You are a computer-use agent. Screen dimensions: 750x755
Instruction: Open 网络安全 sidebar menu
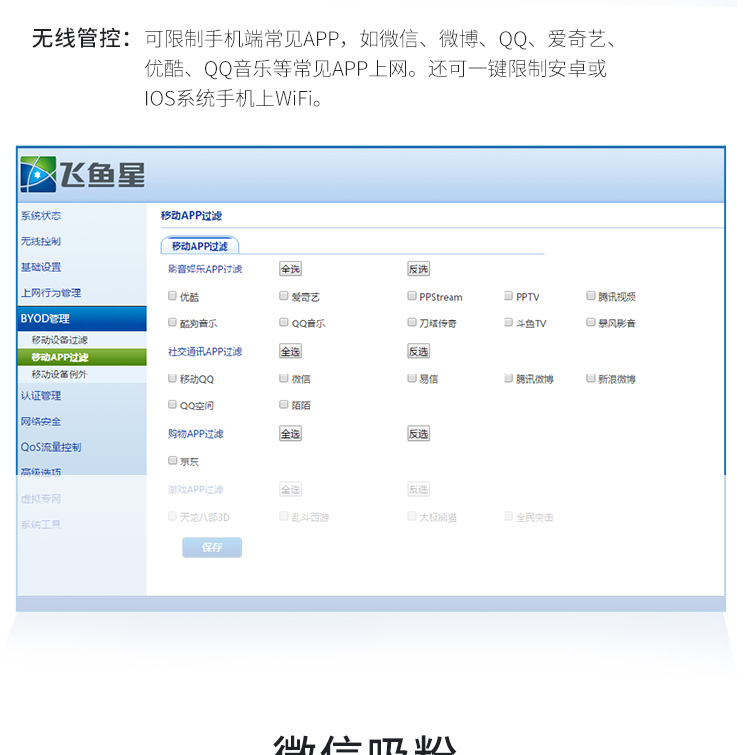tap(40, 422)
